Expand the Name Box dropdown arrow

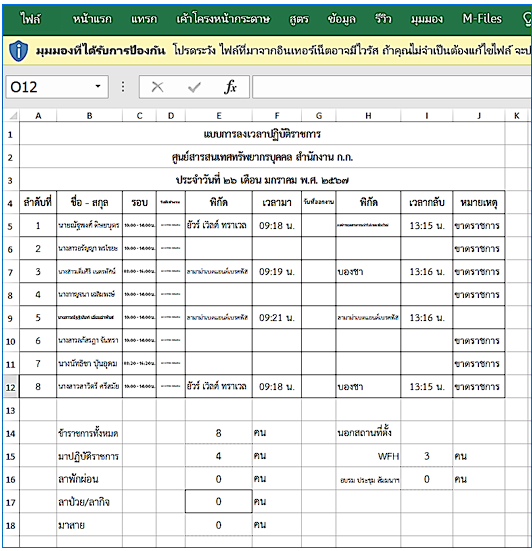tap(98, 87)
